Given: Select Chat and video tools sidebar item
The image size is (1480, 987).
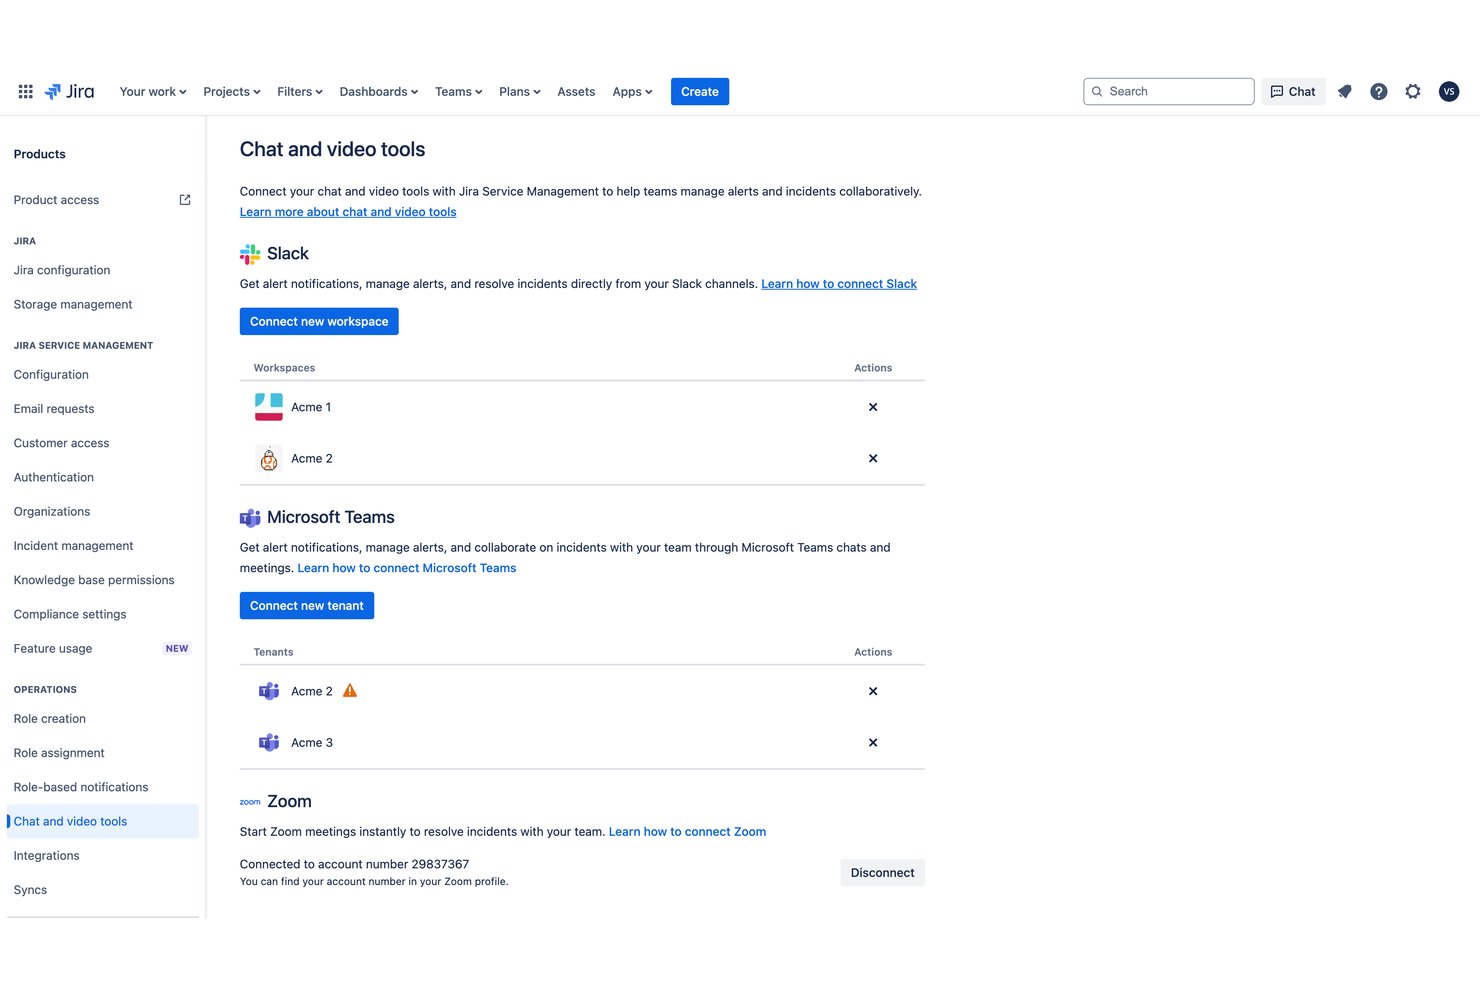Looking at the screenshot, I should (x=102, y=822).
